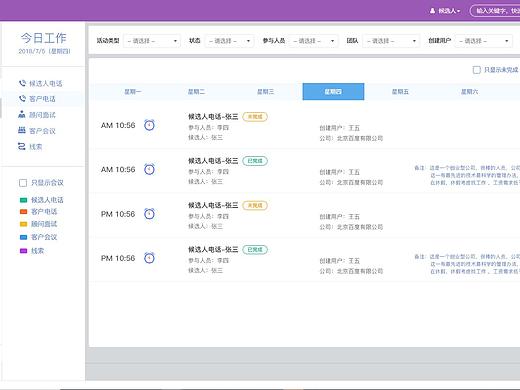Switch to 星期三 tab
This screenshot has height=390, width=520.
265,92
